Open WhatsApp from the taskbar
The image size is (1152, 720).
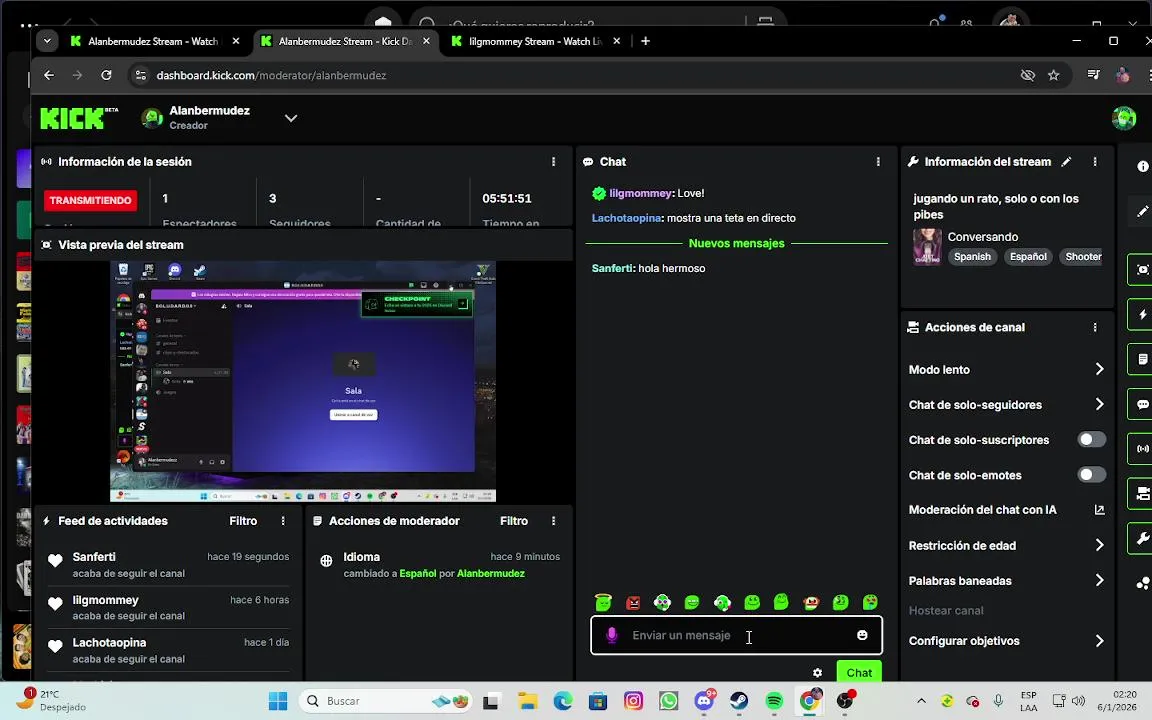[x=669, y=701]
